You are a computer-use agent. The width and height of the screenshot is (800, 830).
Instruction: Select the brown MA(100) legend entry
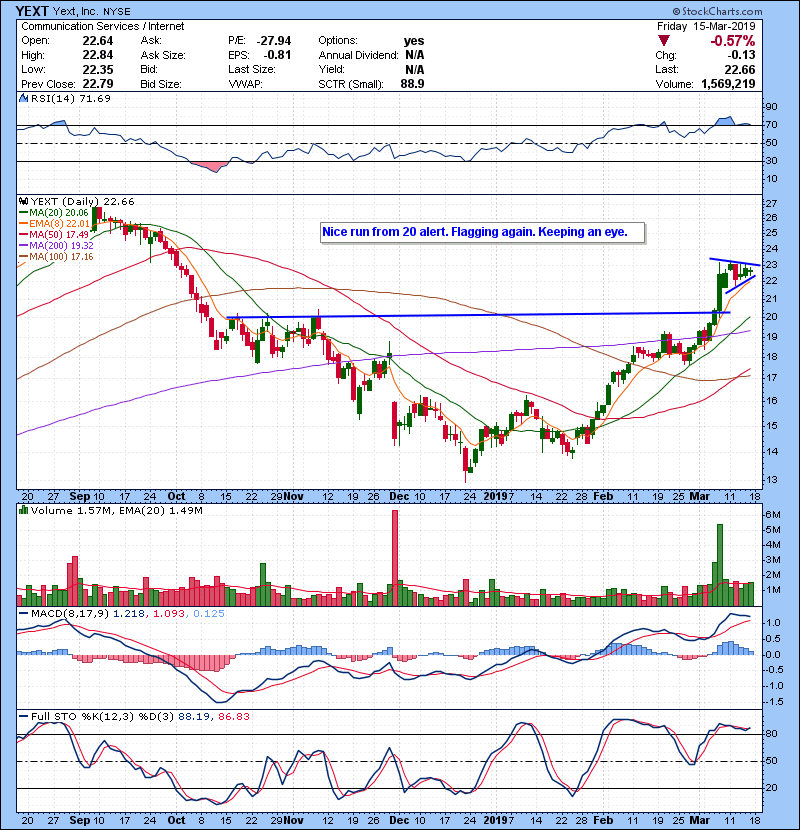tap(58, 257)
